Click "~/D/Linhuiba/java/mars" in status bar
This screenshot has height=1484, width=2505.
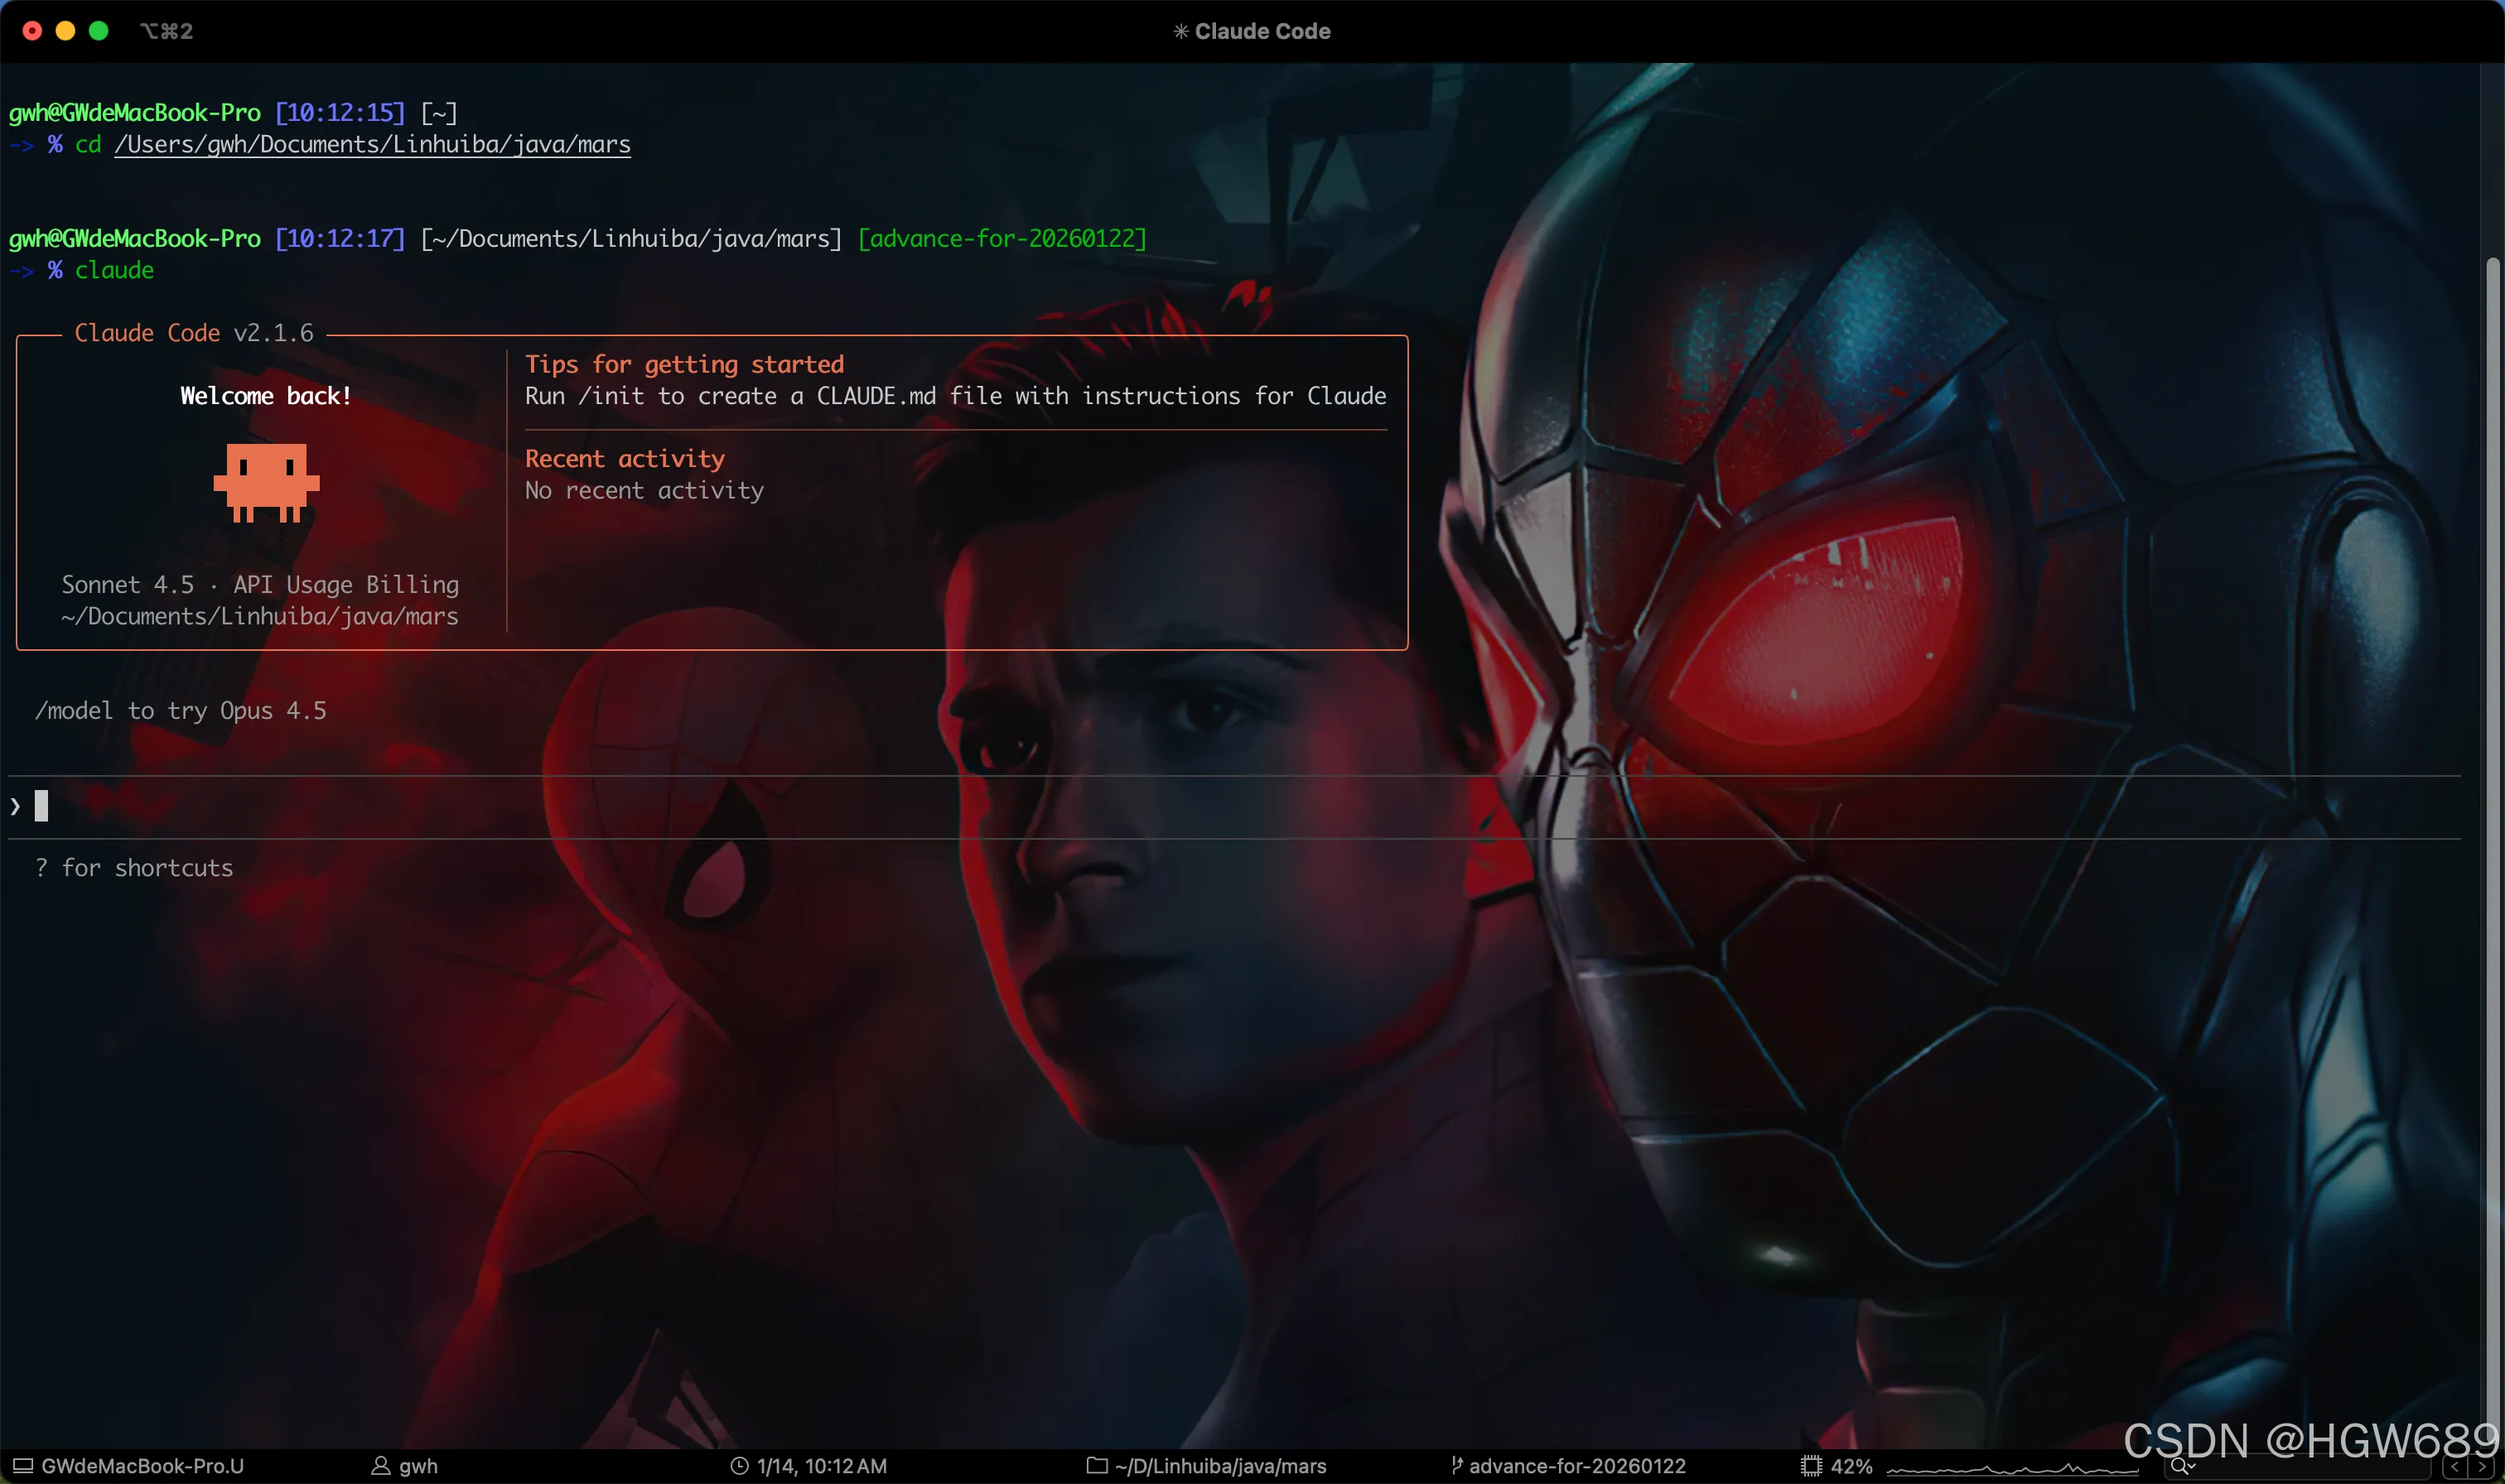point(1221,1466)
